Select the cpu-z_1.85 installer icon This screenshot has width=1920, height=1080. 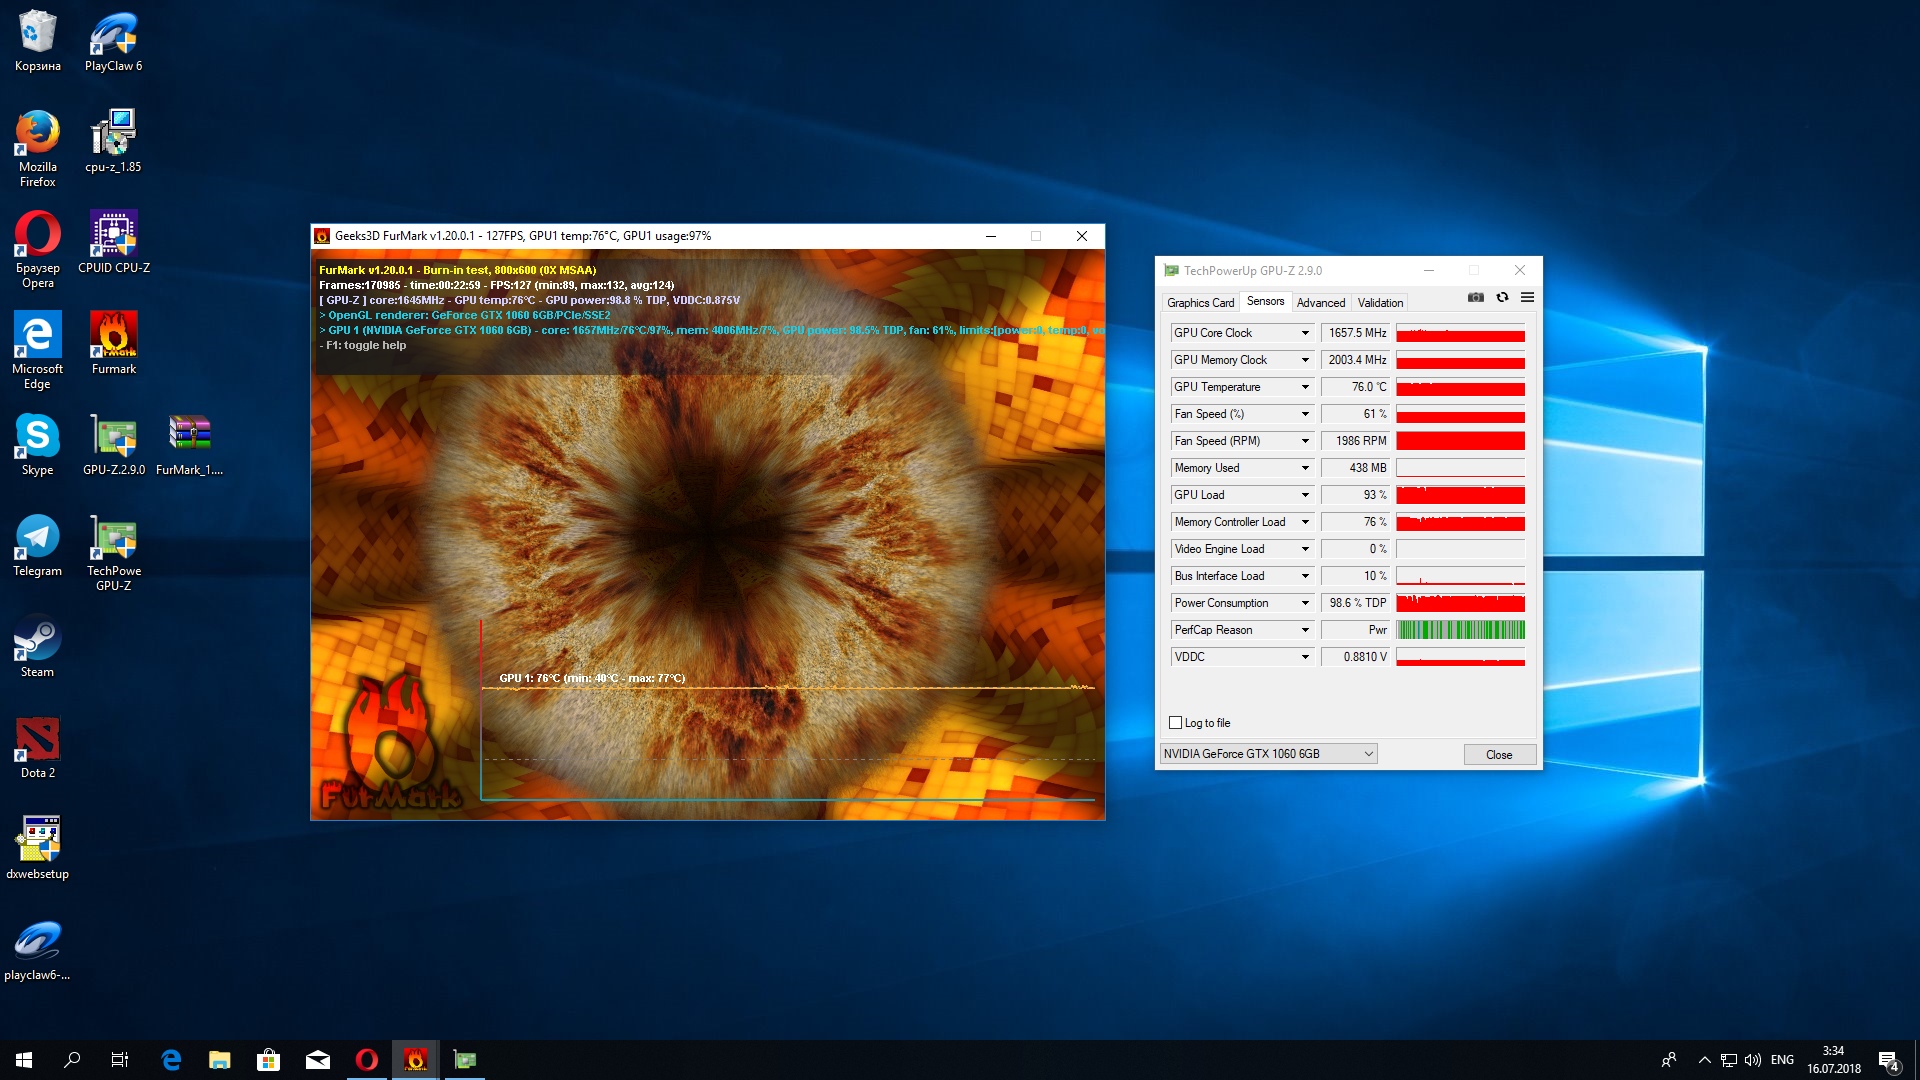113,141
